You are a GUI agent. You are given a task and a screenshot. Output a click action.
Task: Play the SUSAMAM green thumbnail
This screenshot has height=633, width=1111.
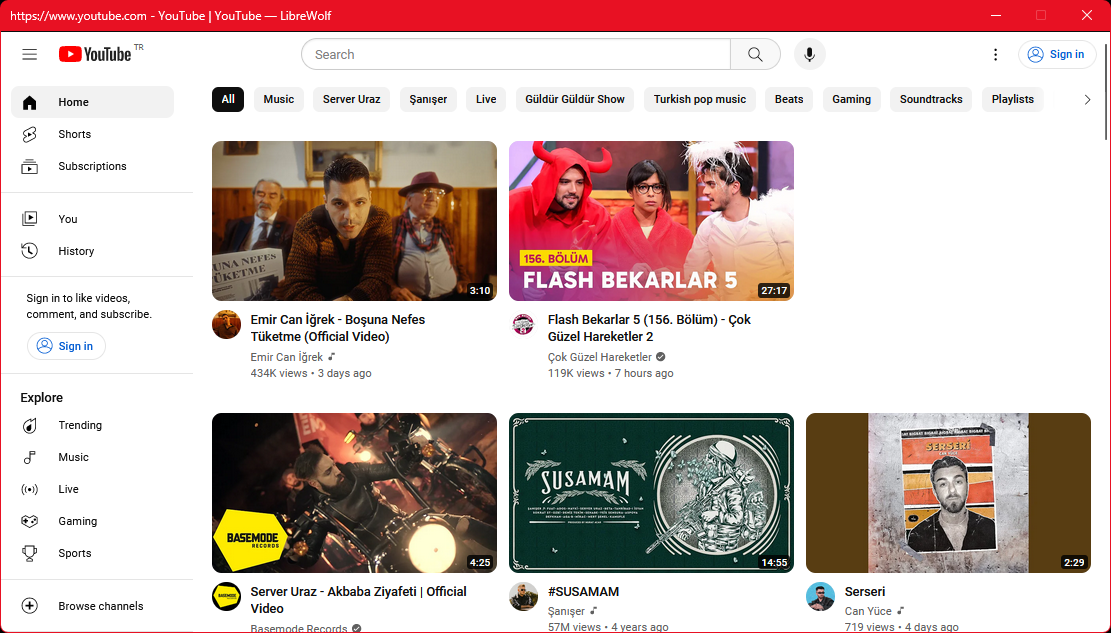tap(651, 493)
